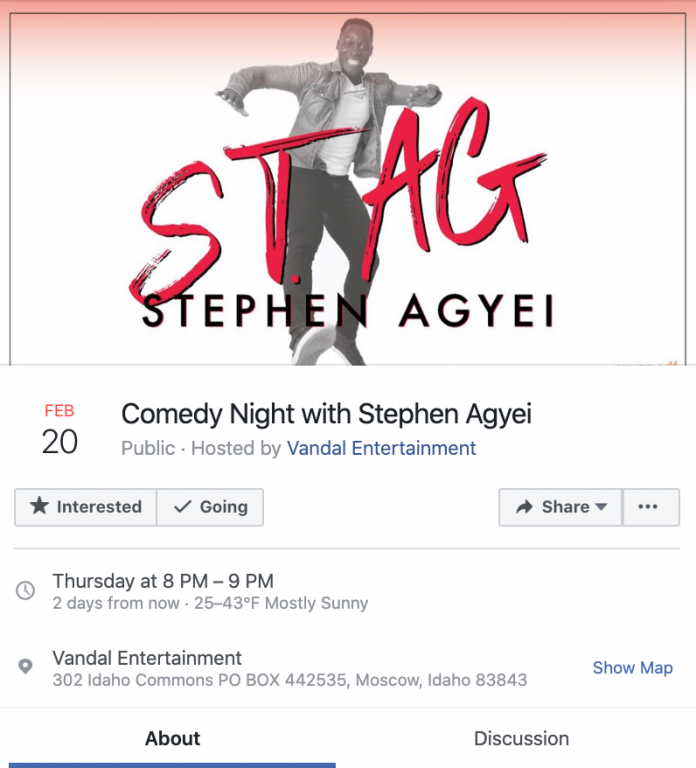Image resolution: width=696 pixels, height=768 pixels.
Task: Click the Show Map link
Action: [632, 668]
